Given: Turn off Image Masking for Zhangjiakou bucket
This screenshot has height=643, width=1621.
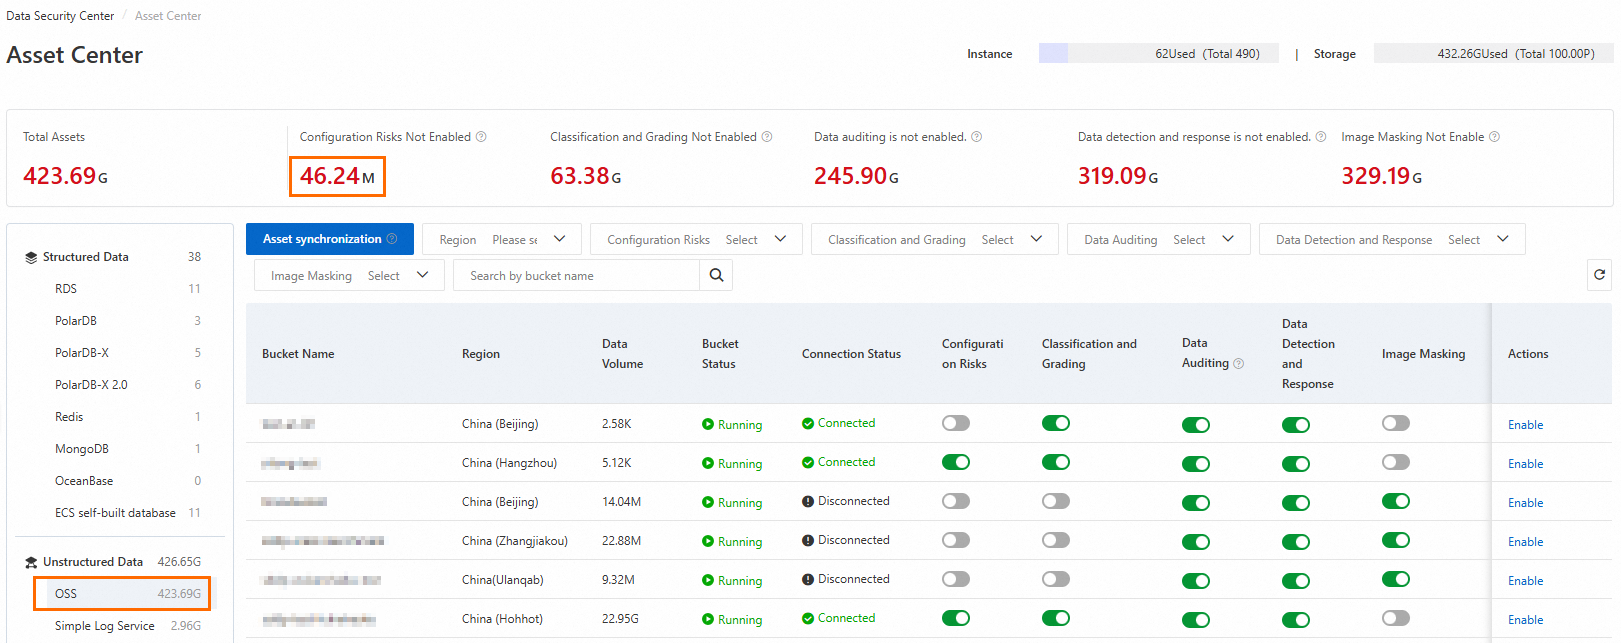Looking at the screenshot, I should [1395, 540].
